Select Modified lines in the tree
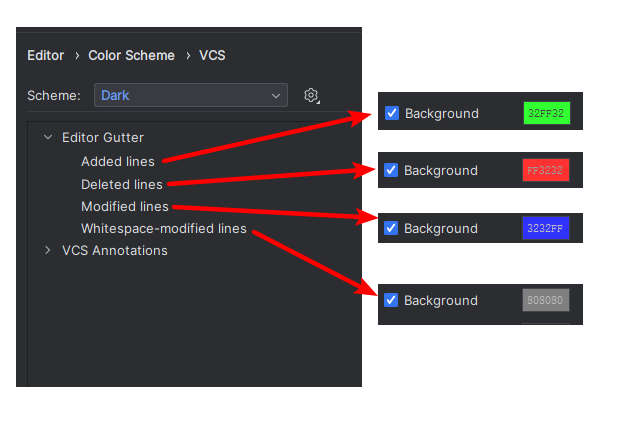Image resolution: width=644 pixels, height=435 pixels. click(125, 206)
